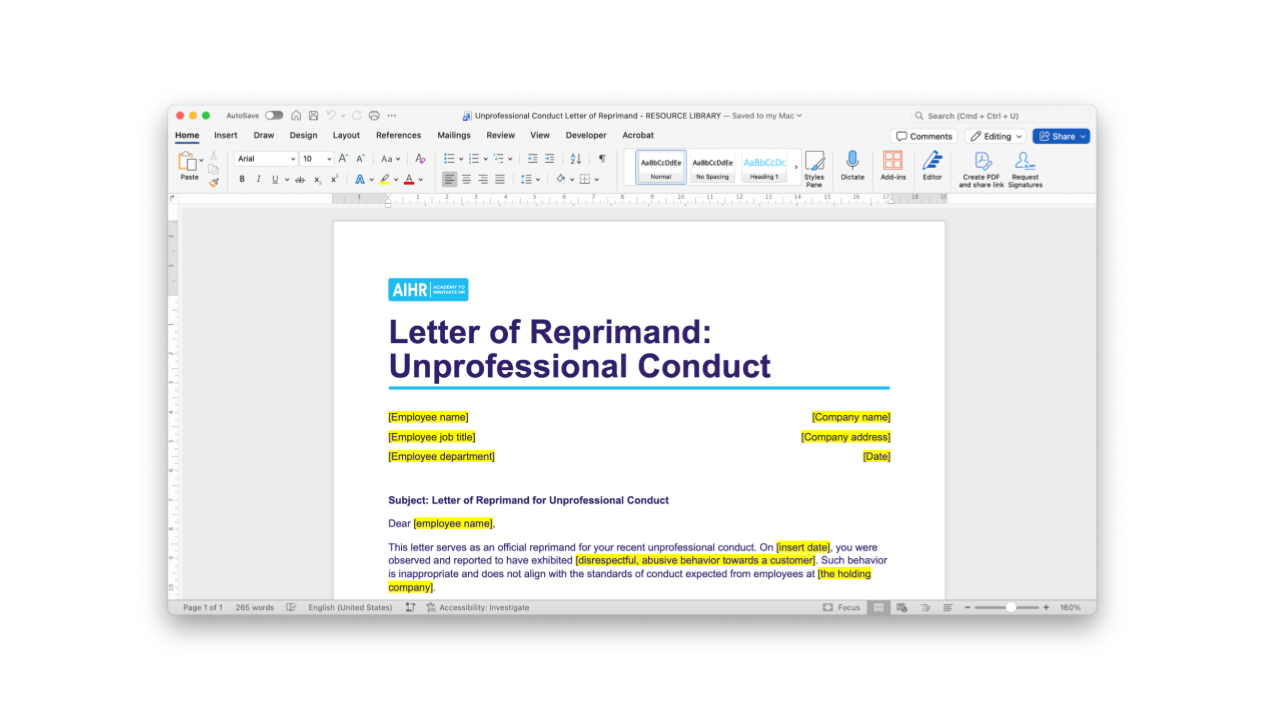Switch to the Insert tab

click(225, 136)
